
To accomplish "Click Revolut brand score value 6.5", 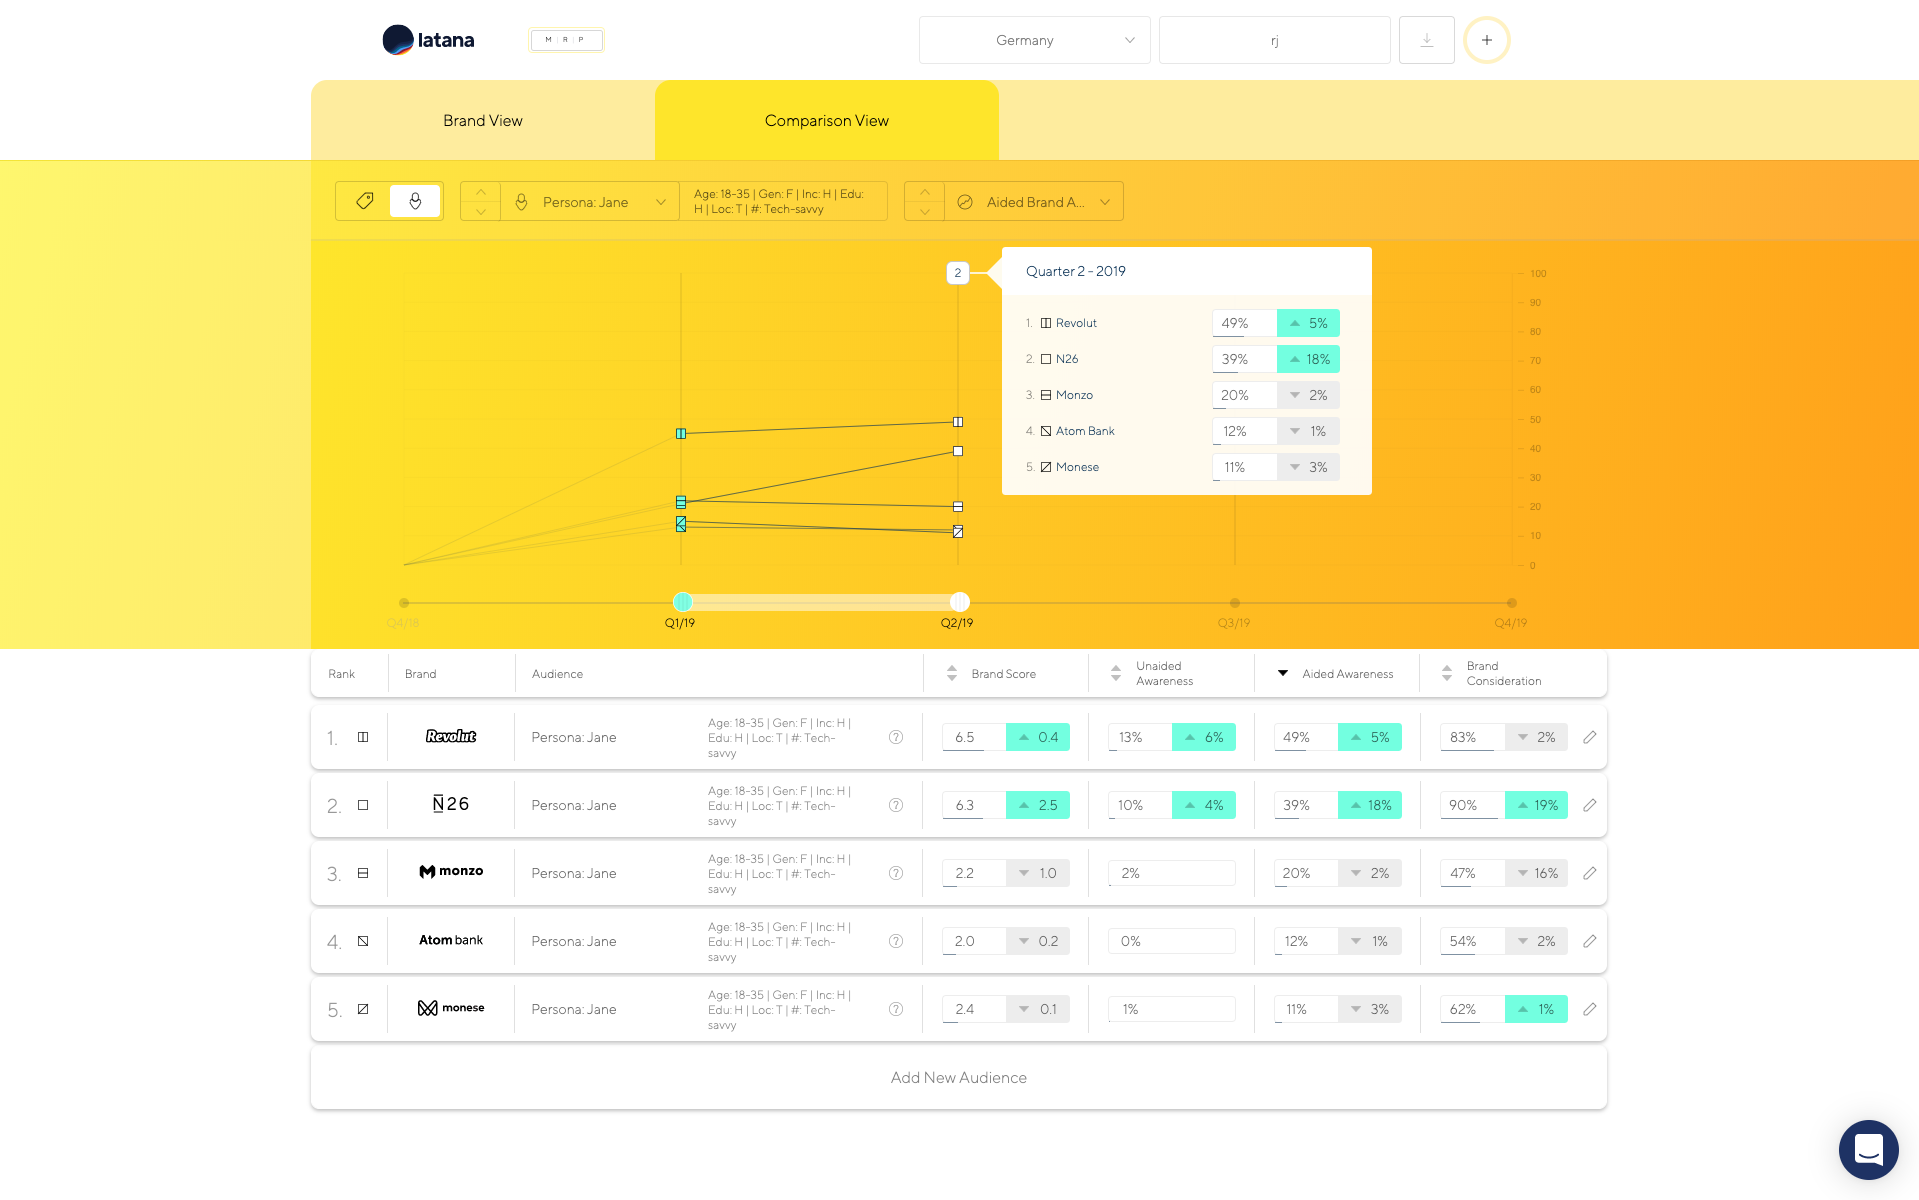I will [x=973, y=737].
